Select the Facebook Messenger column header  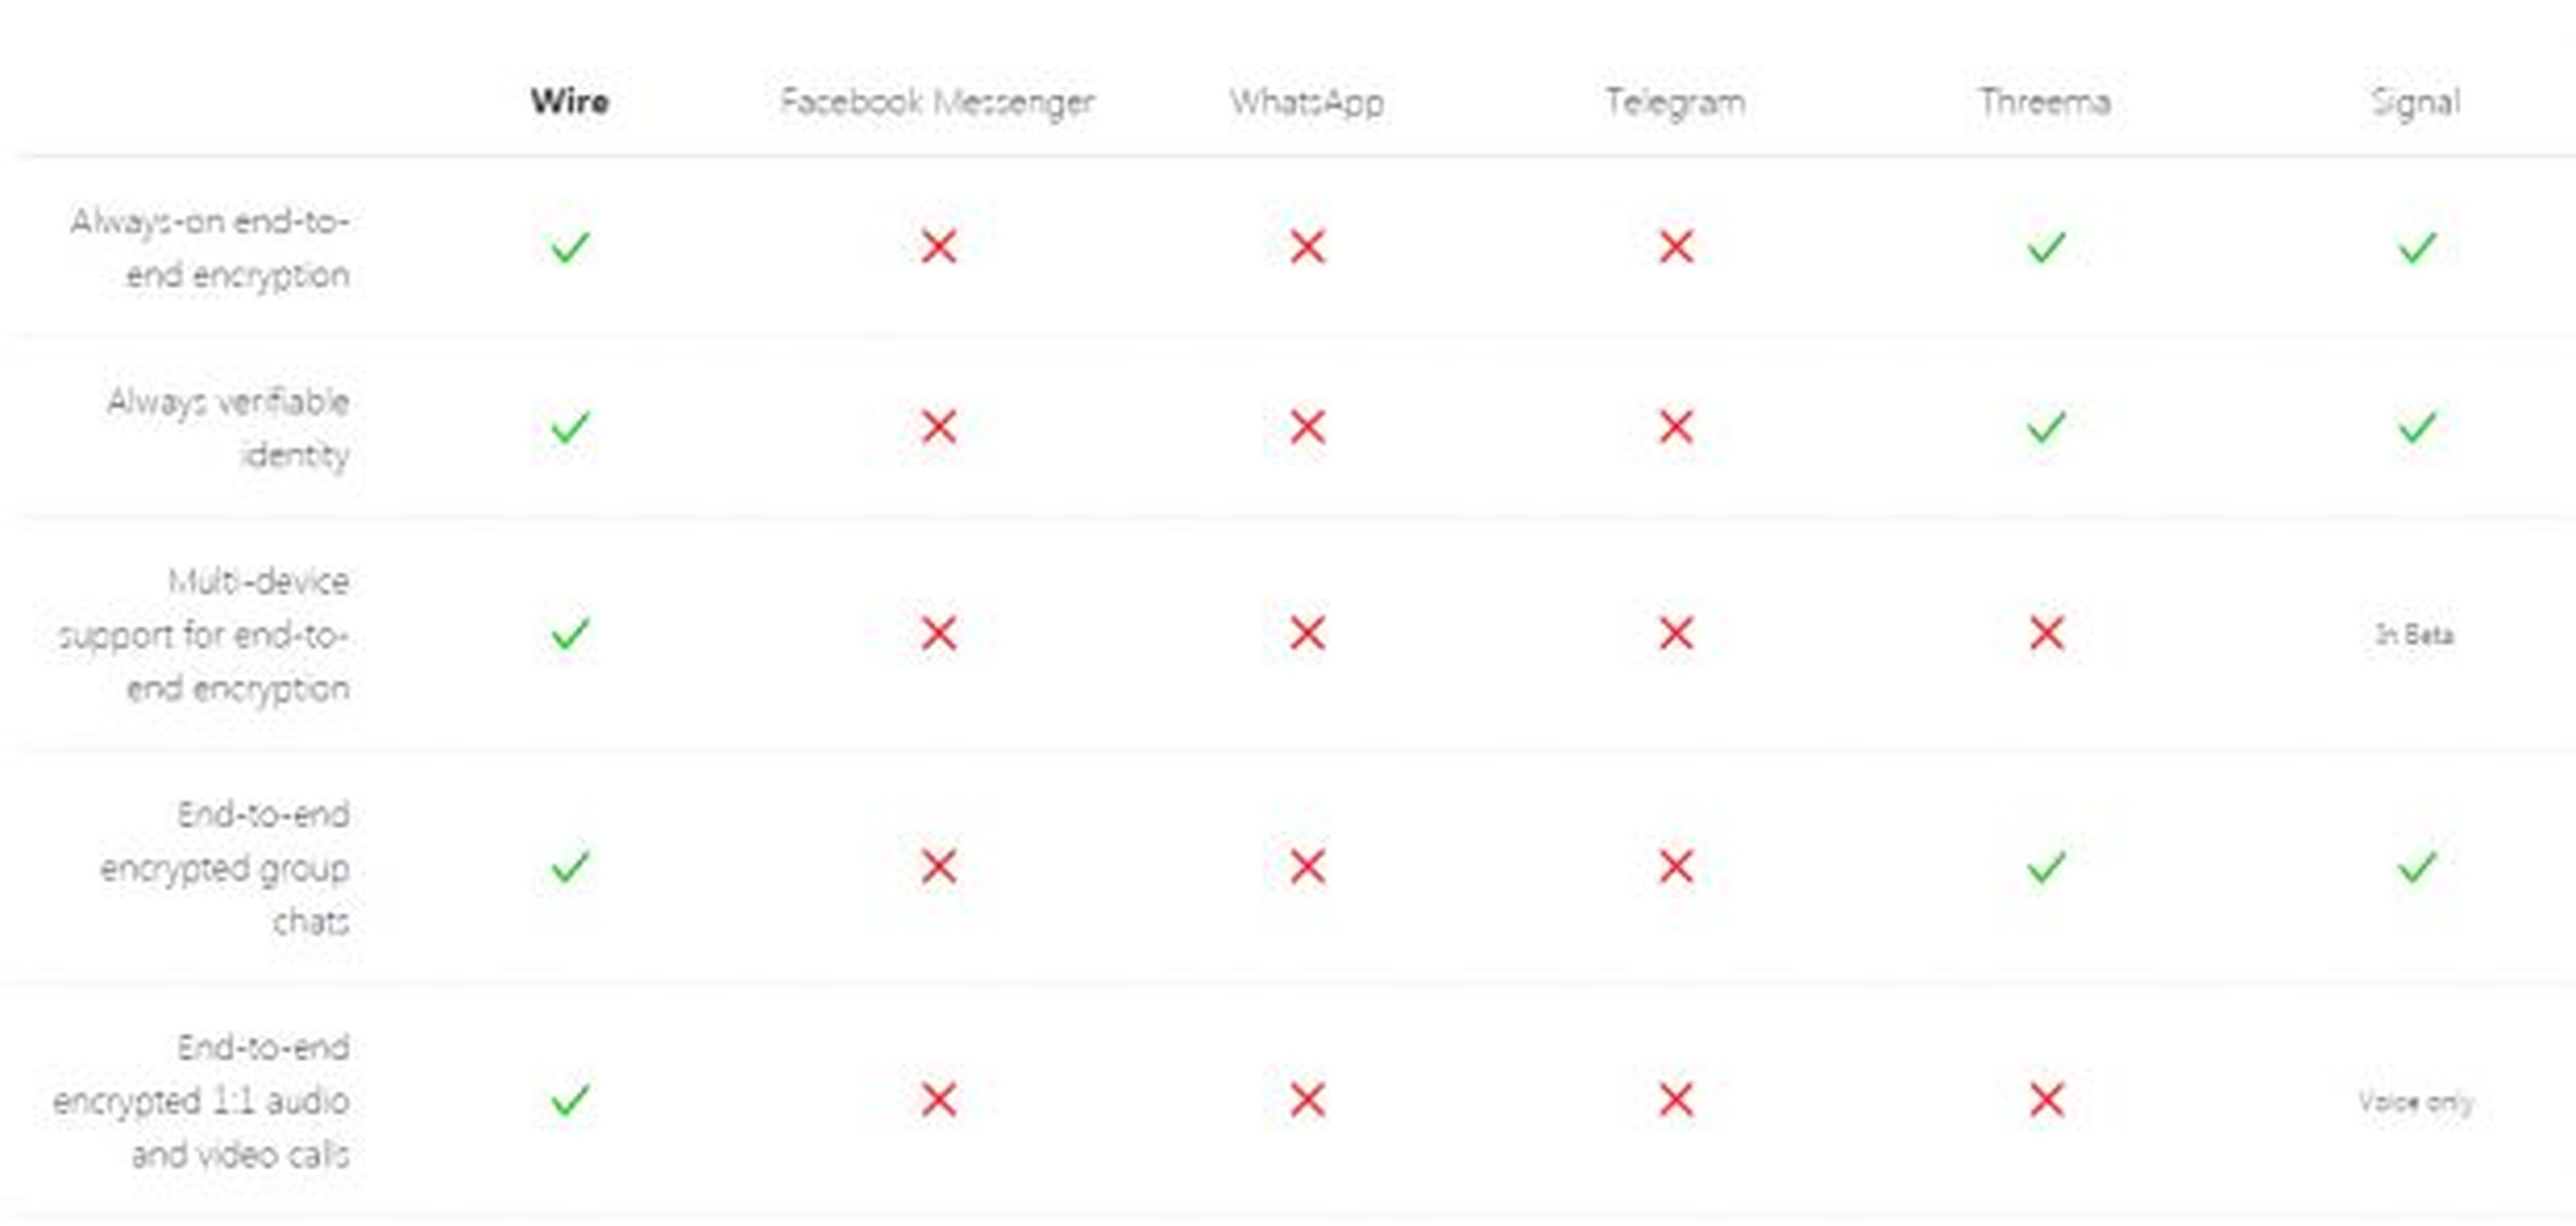pos(937,101)
